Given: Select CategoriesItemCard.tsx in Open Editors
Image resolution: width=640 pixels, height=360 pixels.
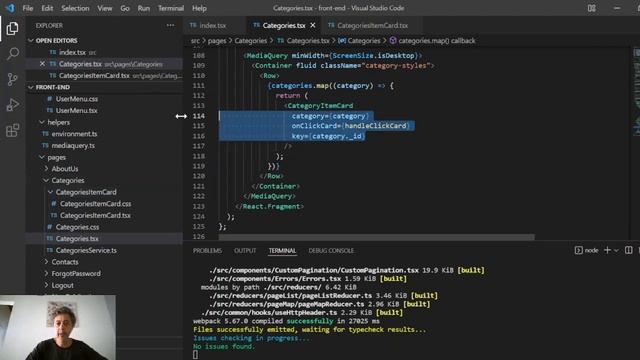Looking at the screenshot, I should pos(94,76).
